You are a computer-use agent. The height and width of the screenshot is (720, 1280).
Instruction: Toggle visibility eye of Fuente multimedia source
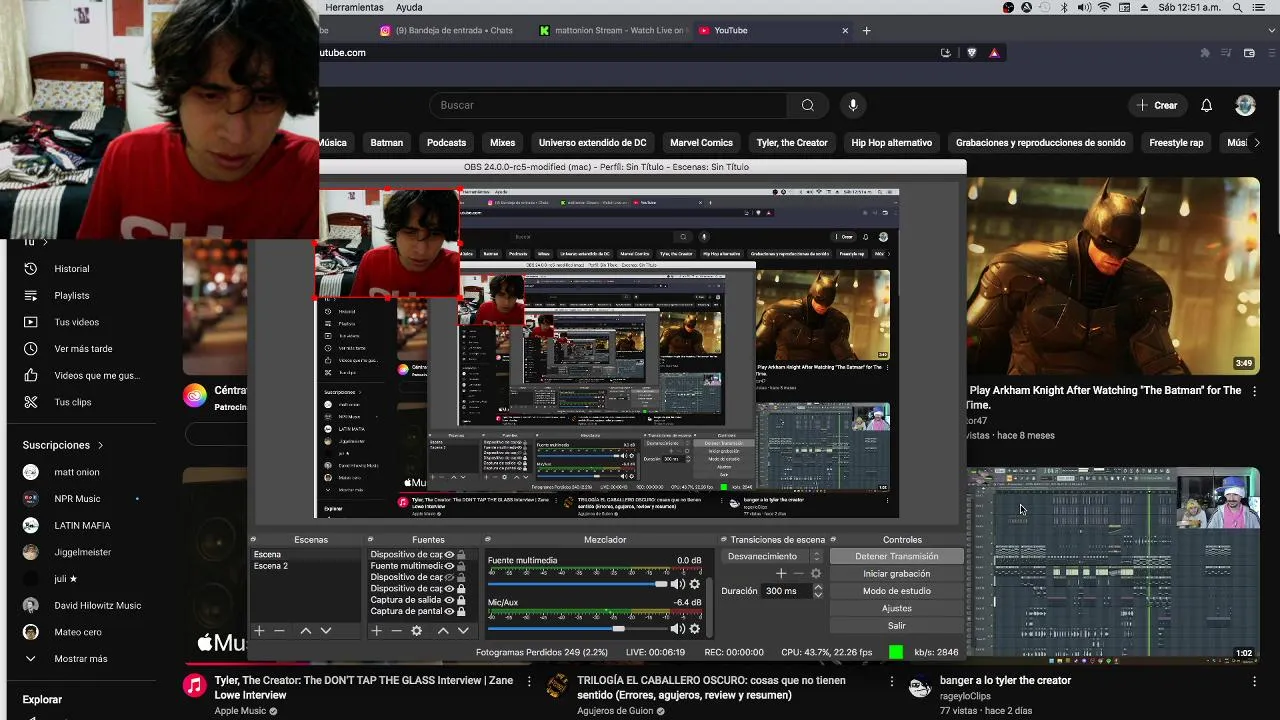[449, 566]
